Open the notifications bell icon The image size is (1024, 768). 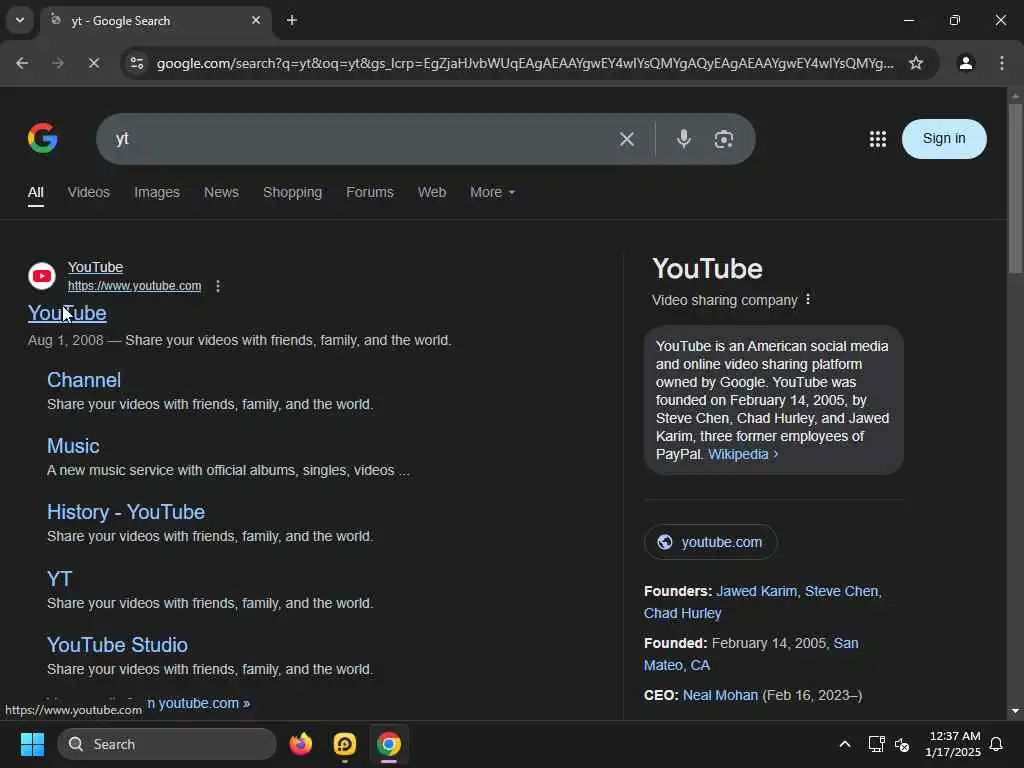coord(997,744)
